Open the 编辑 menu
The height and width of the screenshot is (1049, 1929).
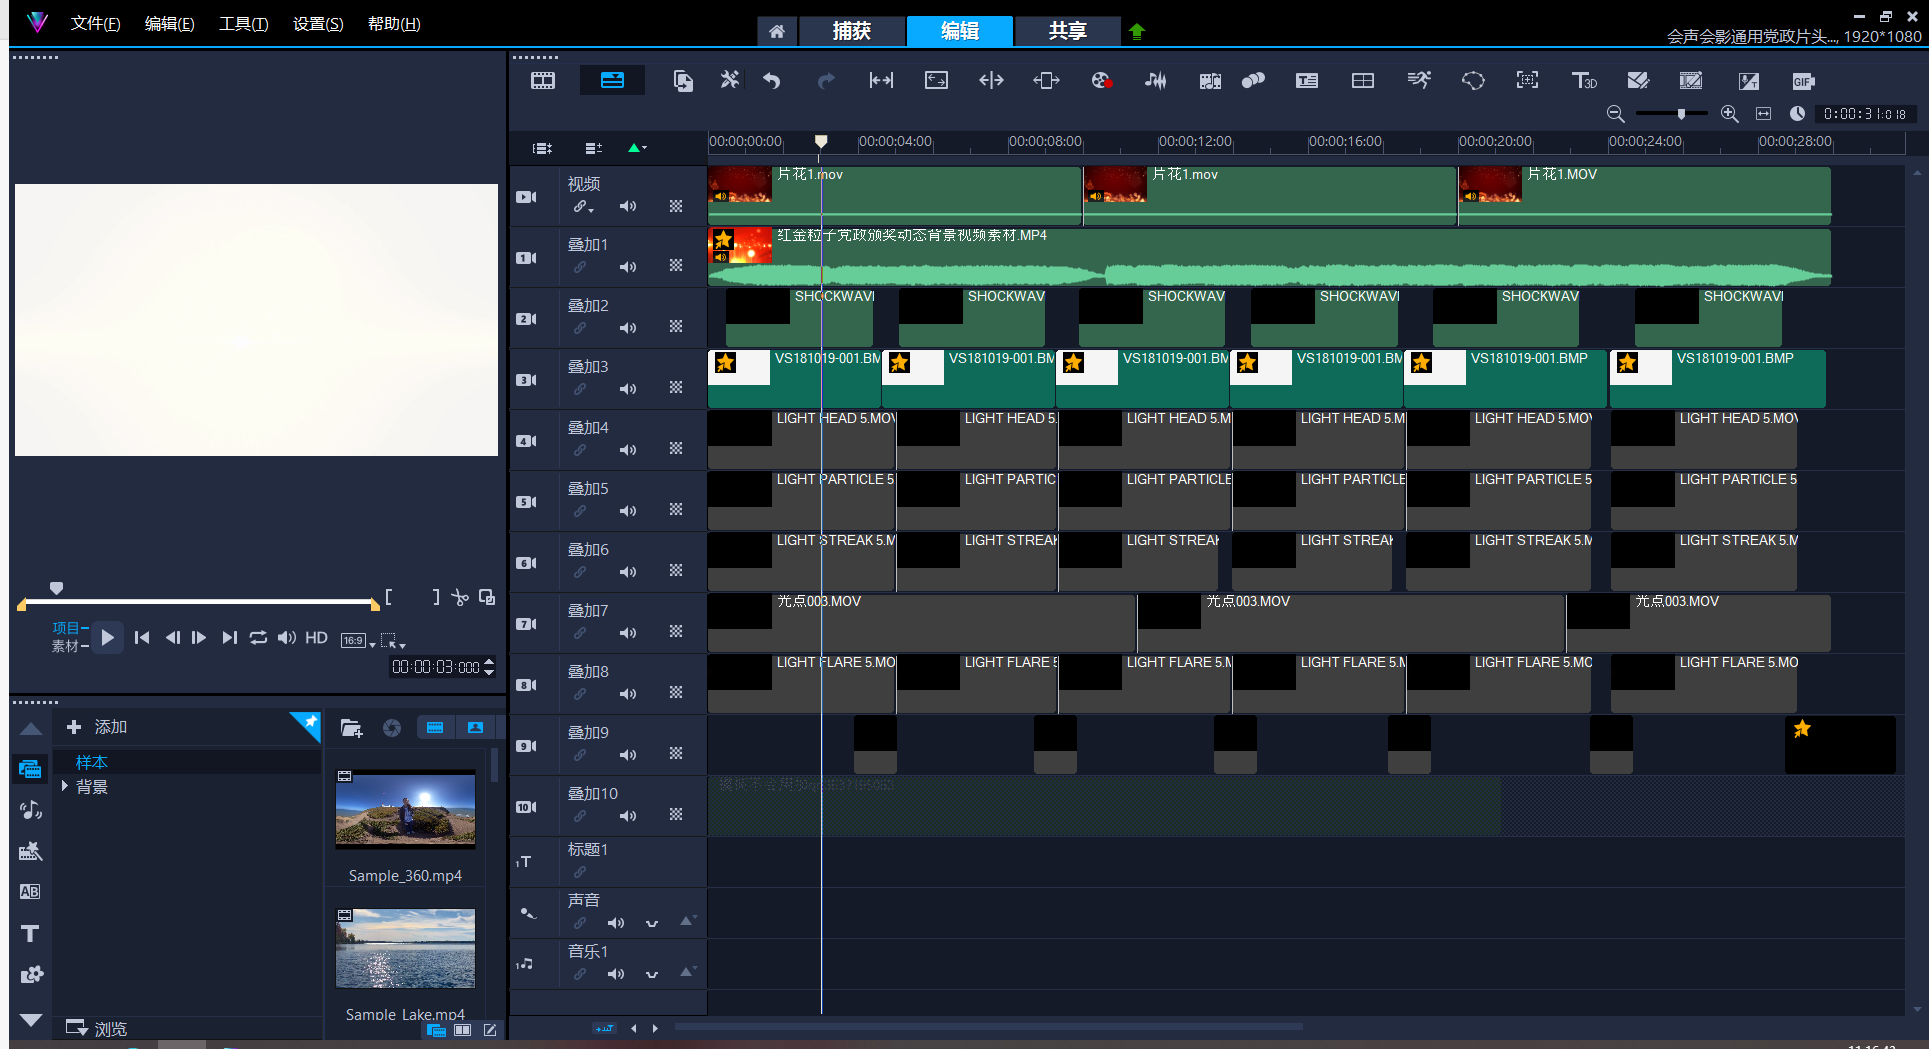pos(170,24)
